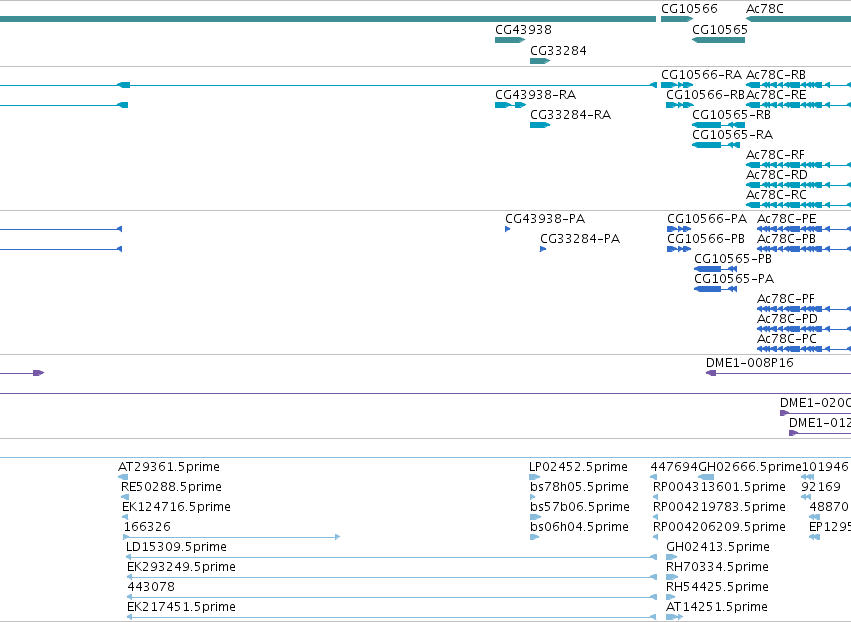Image resolution: width=851 pixels, height=622 pixels.
Task: Select the CG43938-RA transcript label
Action: [536, 95]
